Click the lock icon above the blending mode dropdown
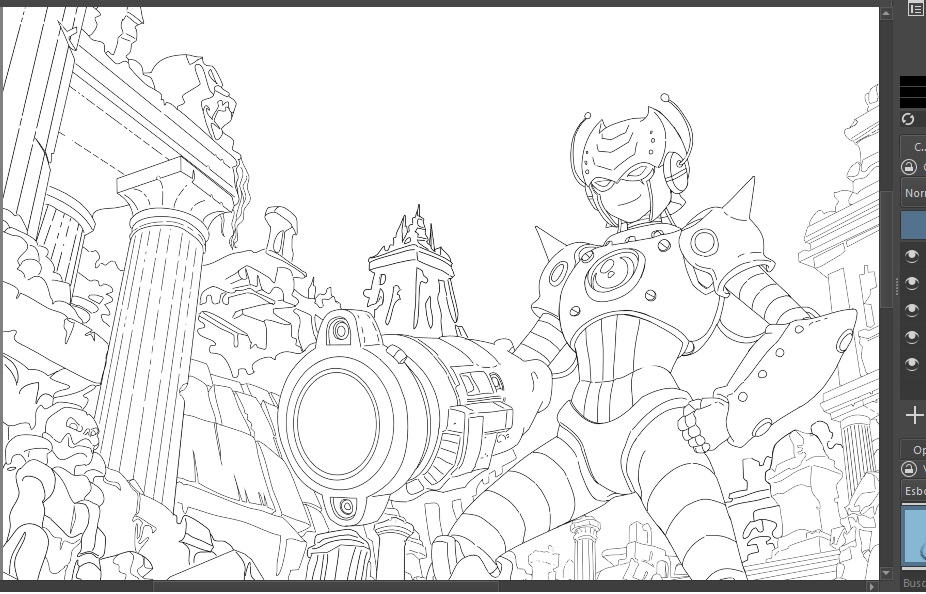 tap(909, 167)
